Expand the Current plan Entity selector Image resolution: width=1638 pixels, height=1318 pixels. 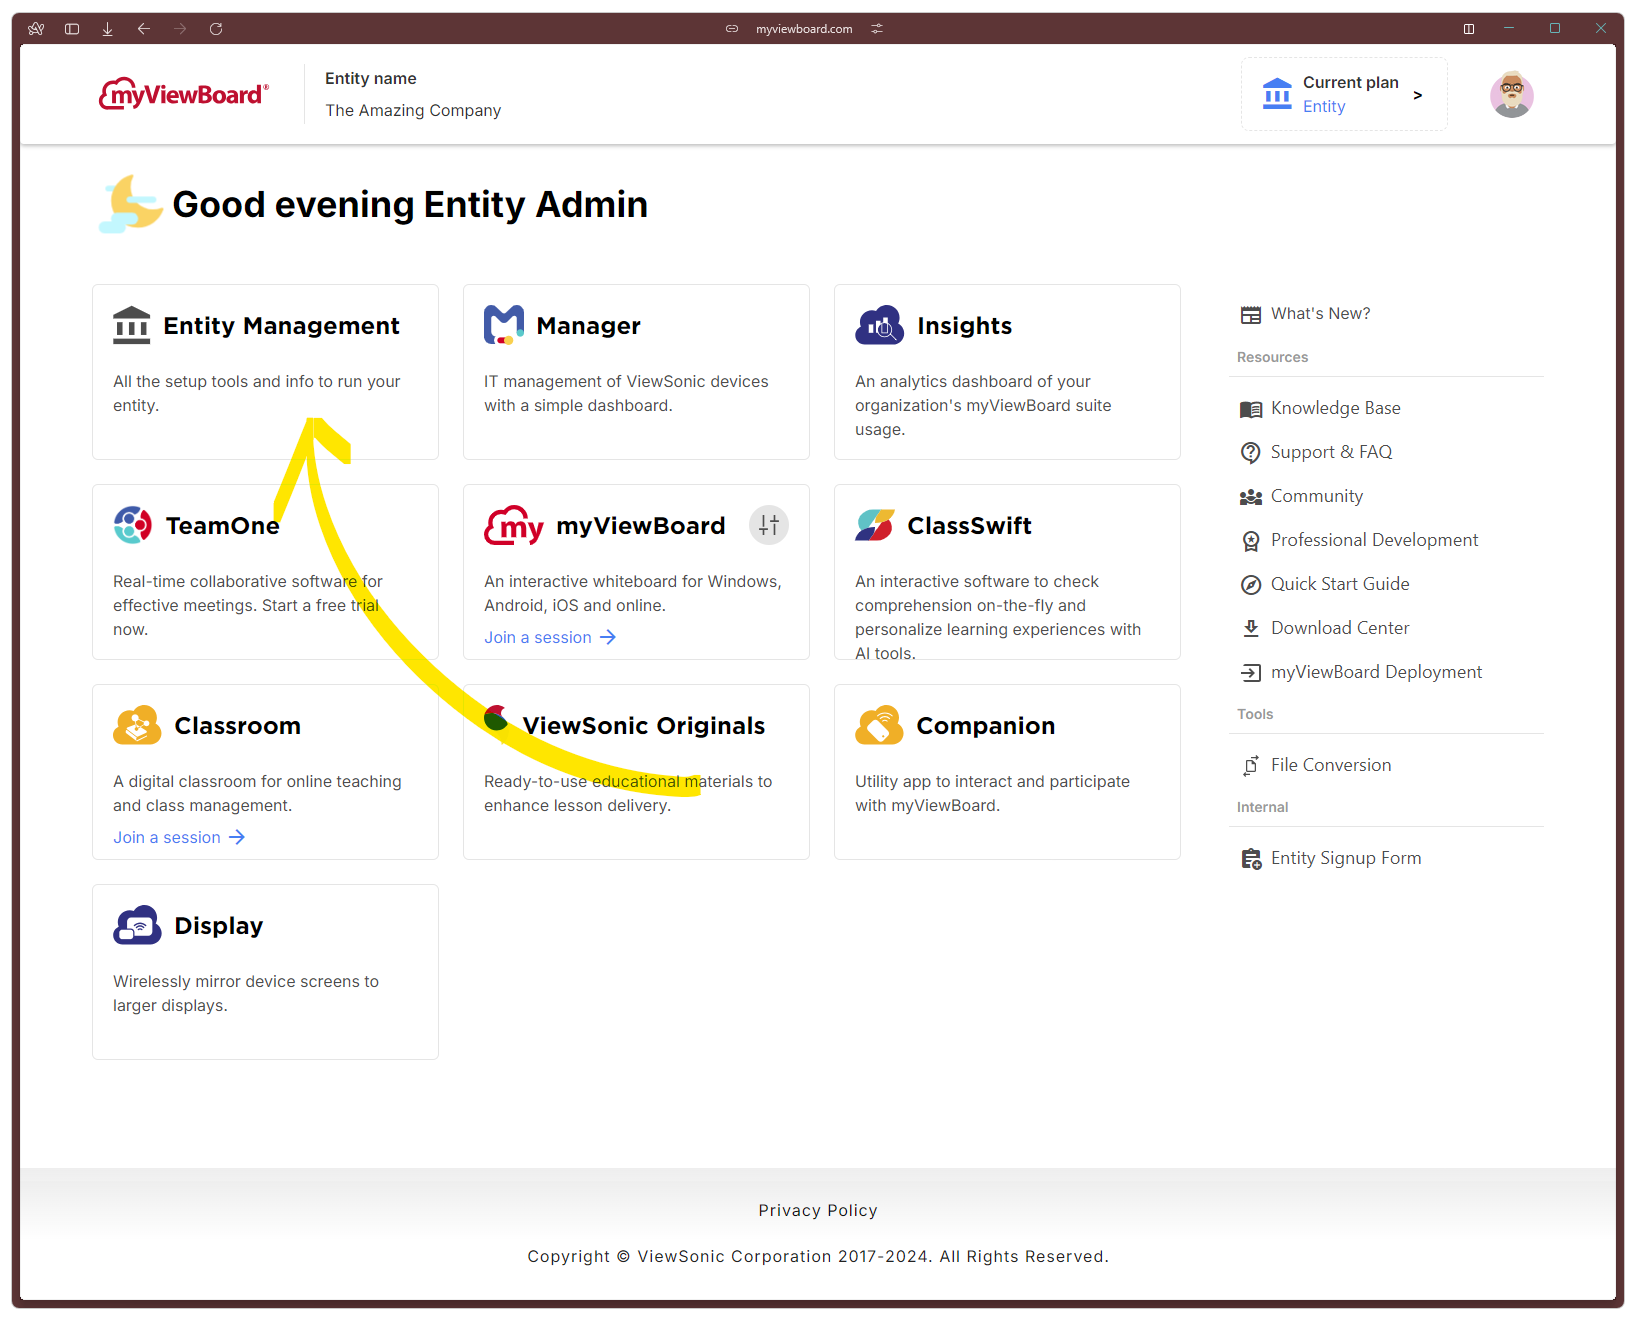(x=1343, y=94)
